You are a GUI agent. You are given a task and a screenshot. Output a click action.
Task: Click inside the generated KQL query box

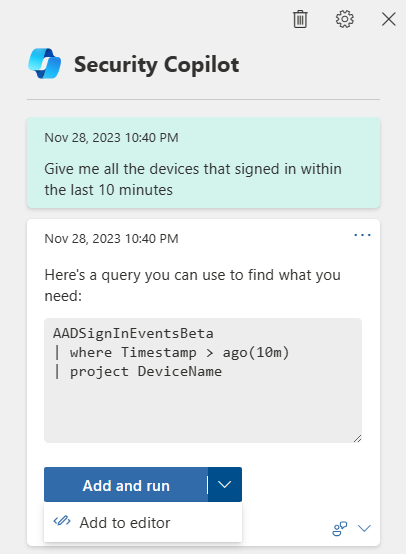coord(203,380)
